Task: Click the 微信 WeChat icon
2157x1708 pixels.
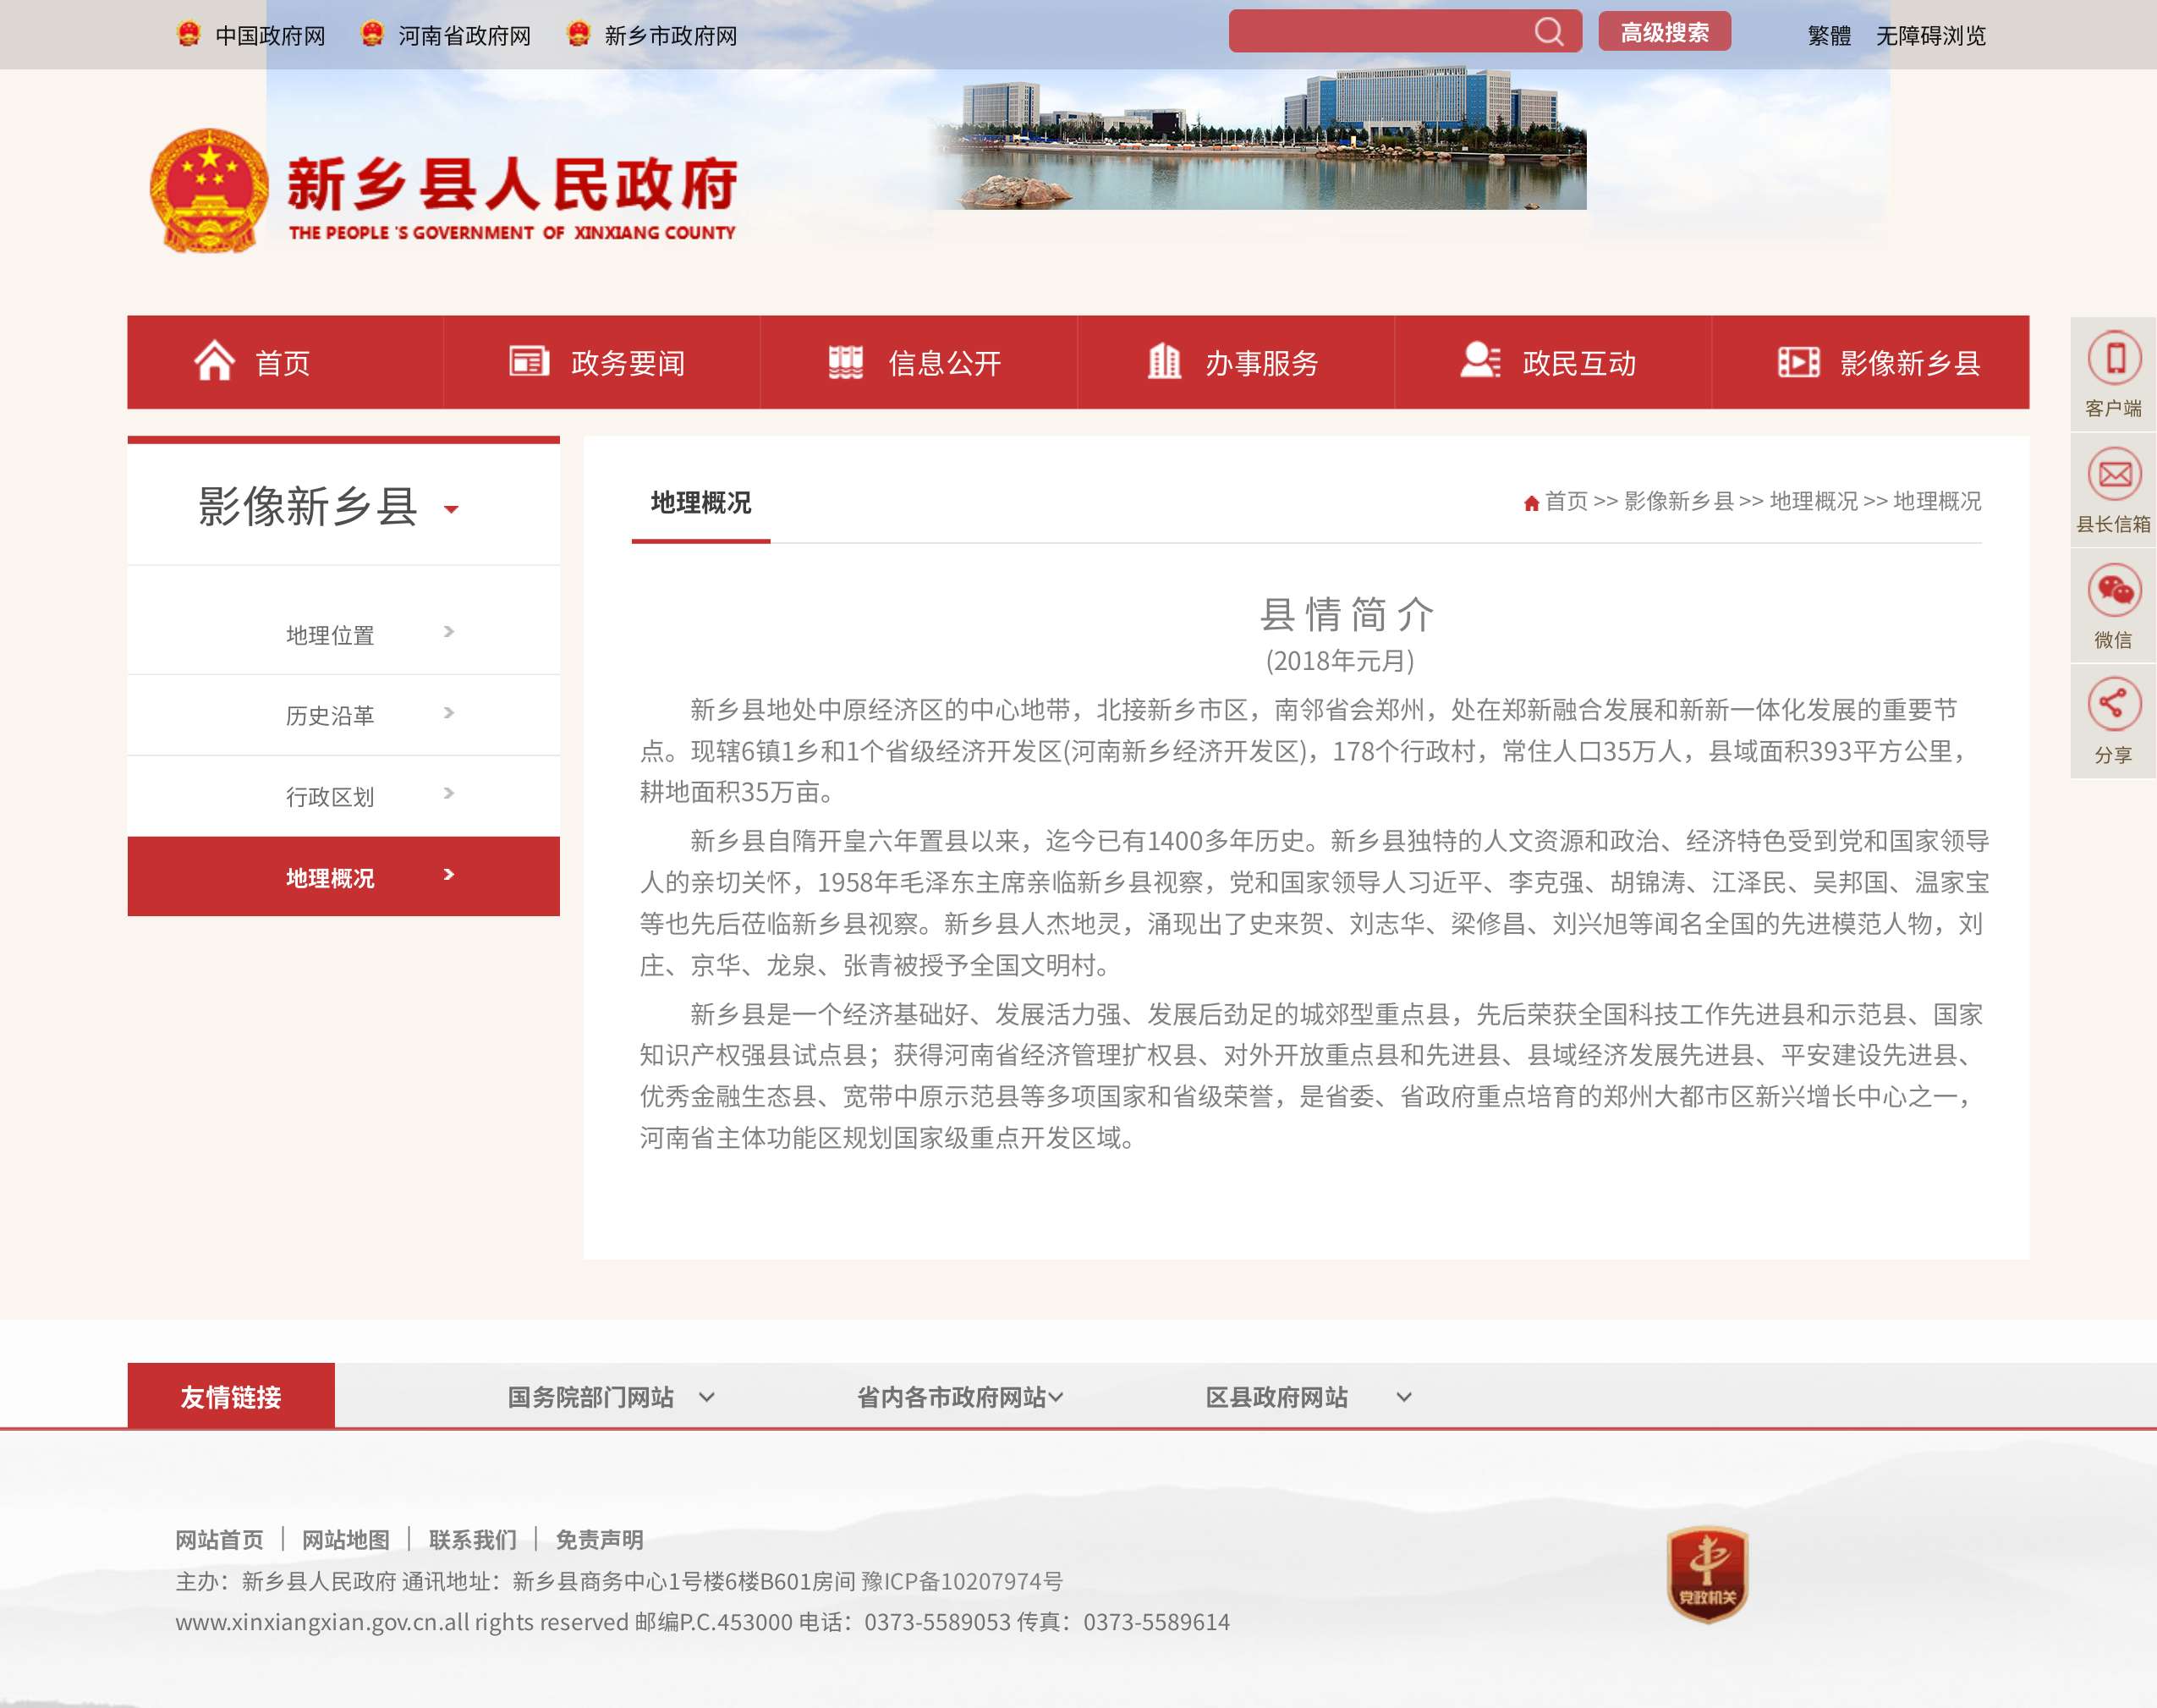Action: coord(2113,590)
